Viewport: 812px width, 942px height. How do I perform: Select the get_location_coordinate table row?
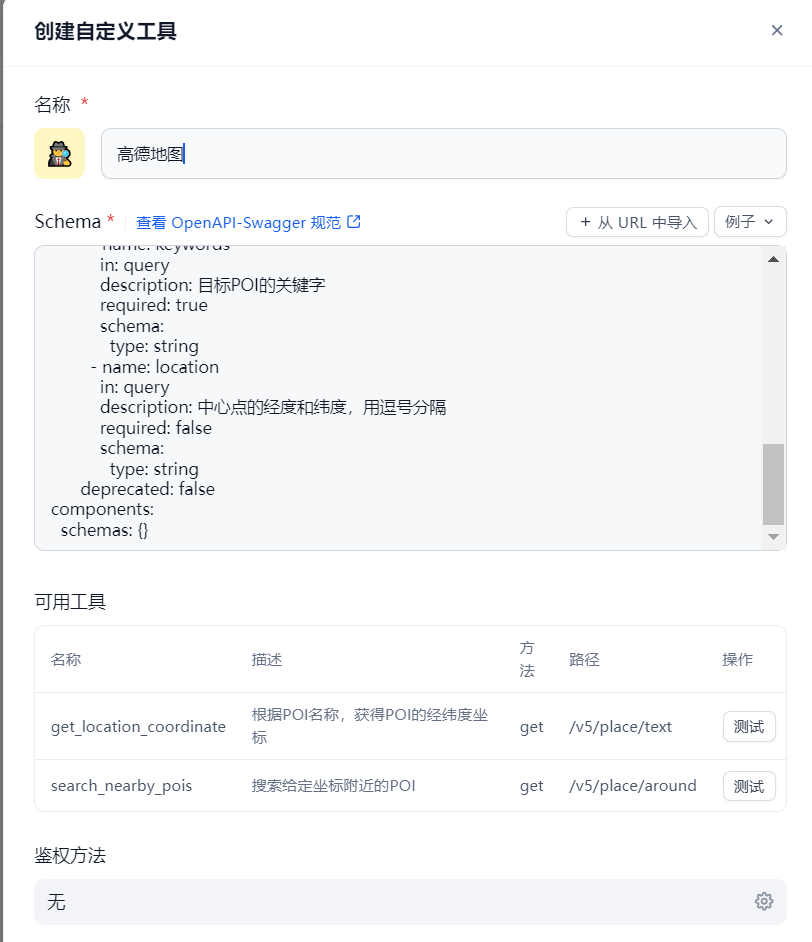pyautogui.click(x=410, y=726)
